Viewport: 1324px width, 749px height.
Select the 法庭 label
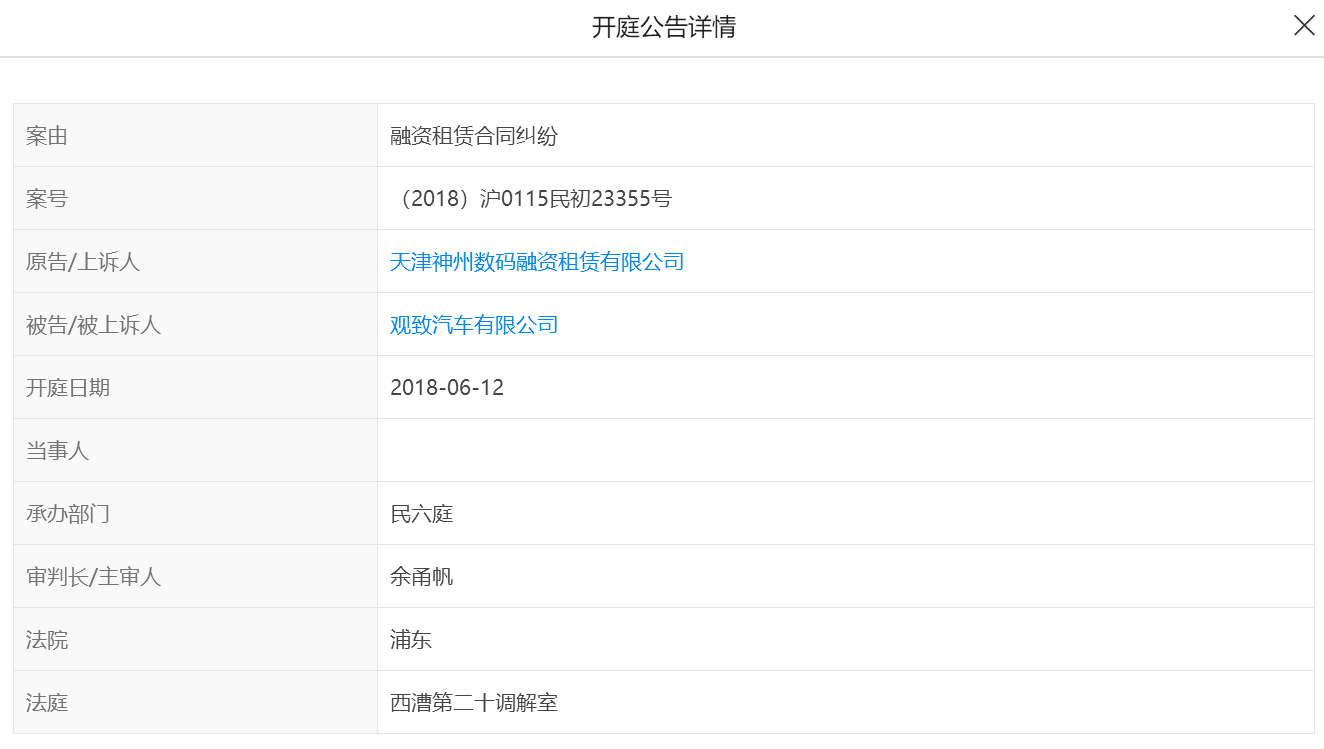(47, 703)
